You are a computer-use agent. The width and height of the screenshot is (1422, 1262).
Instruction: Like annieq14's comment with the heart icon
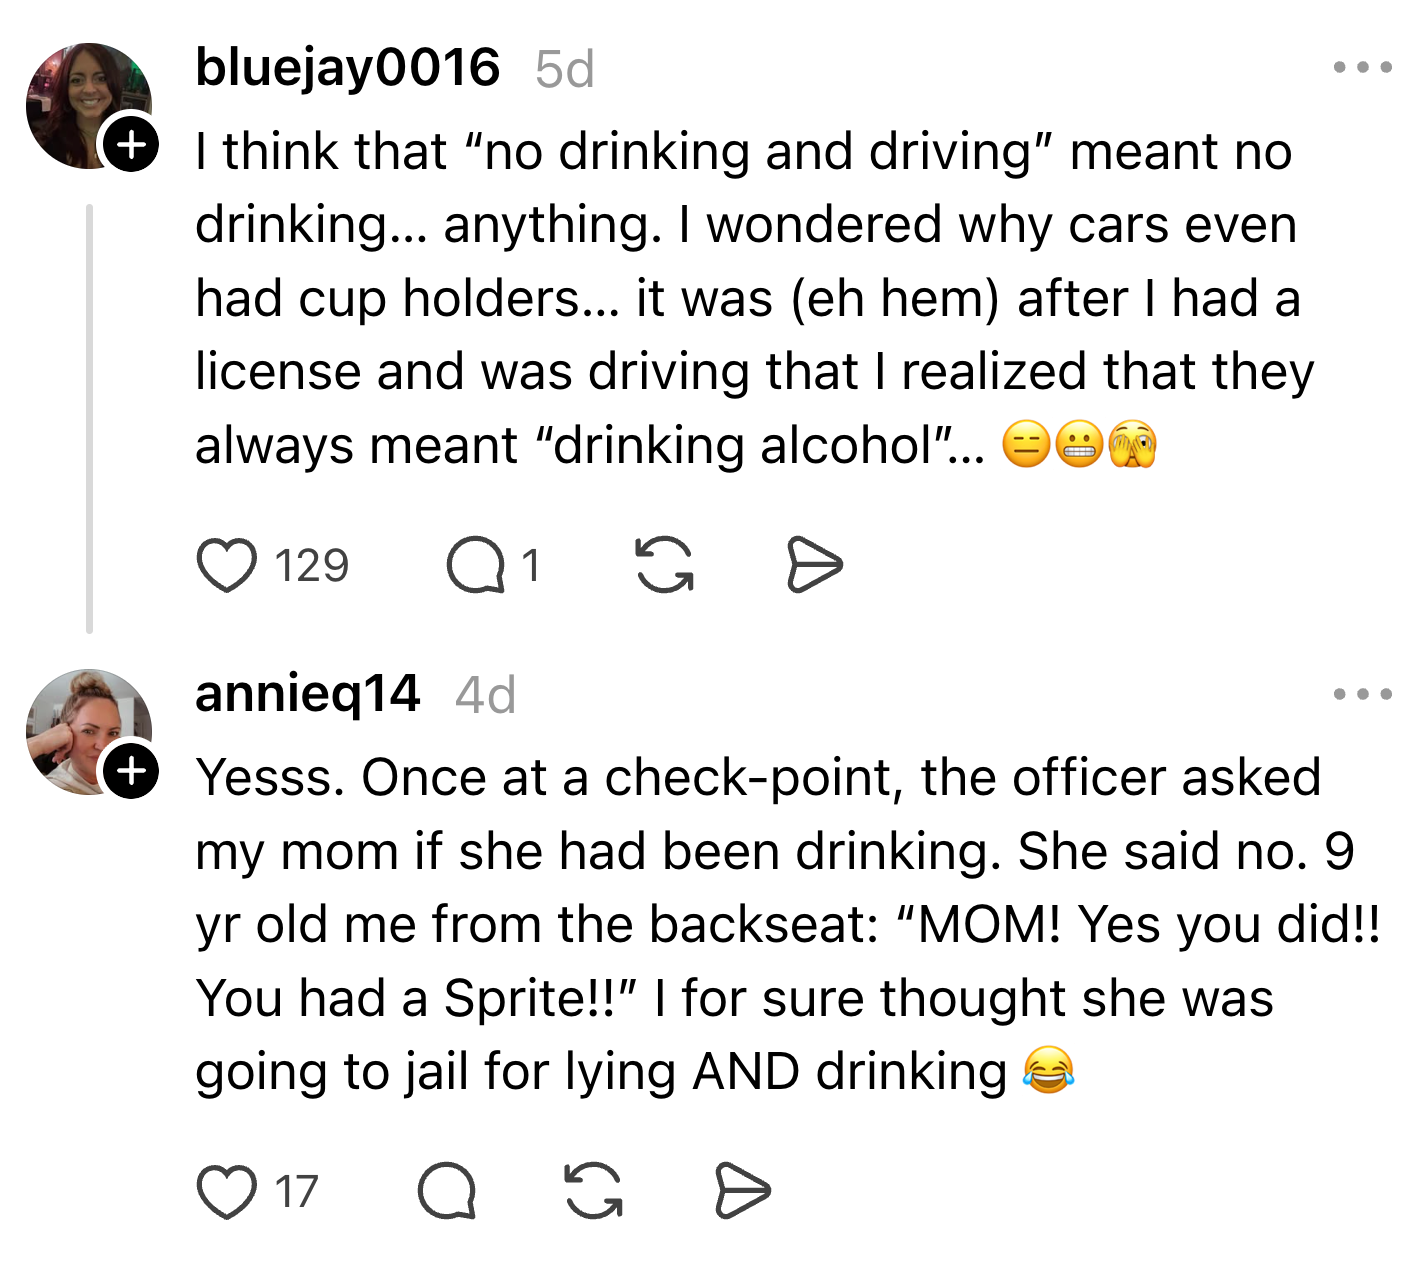click(227, 1191)
